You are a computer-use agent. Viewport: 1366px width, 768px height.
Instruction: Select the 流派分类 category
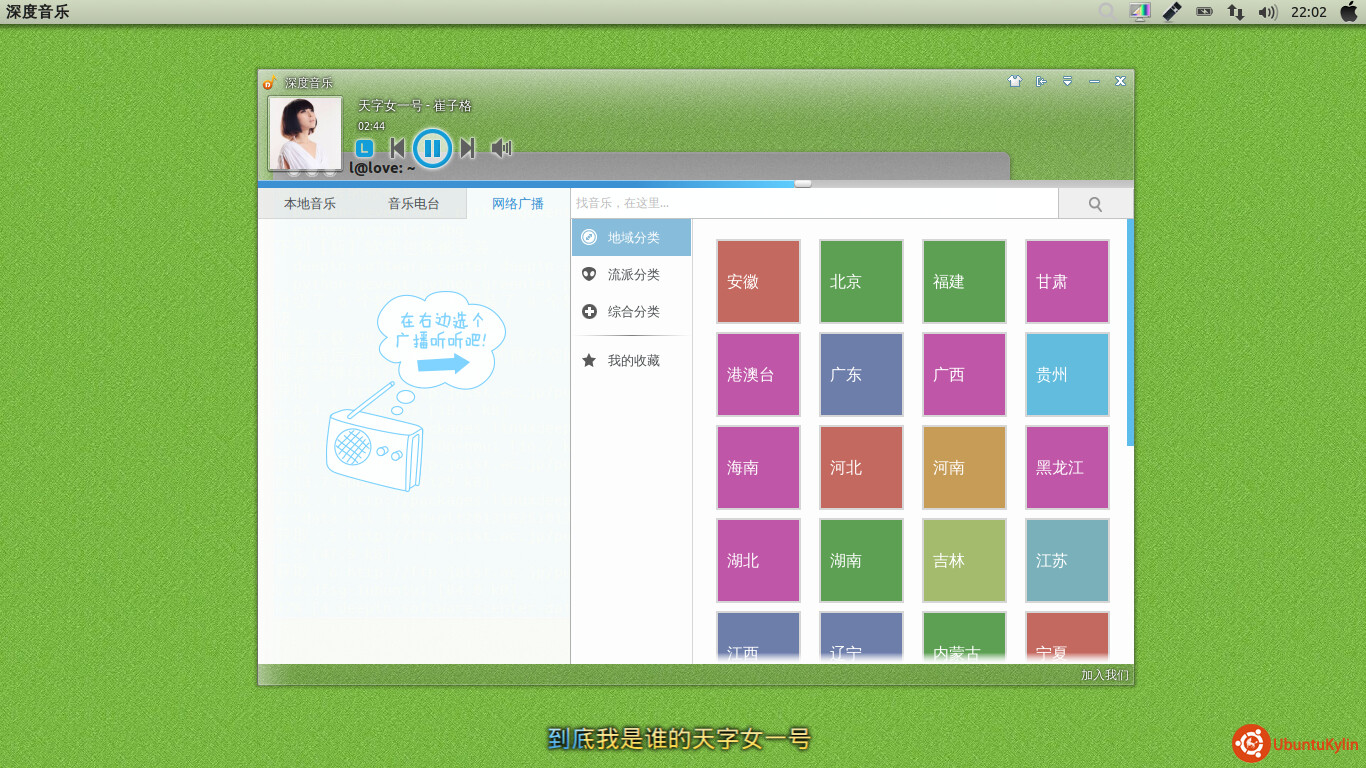(x=632, y=275)
